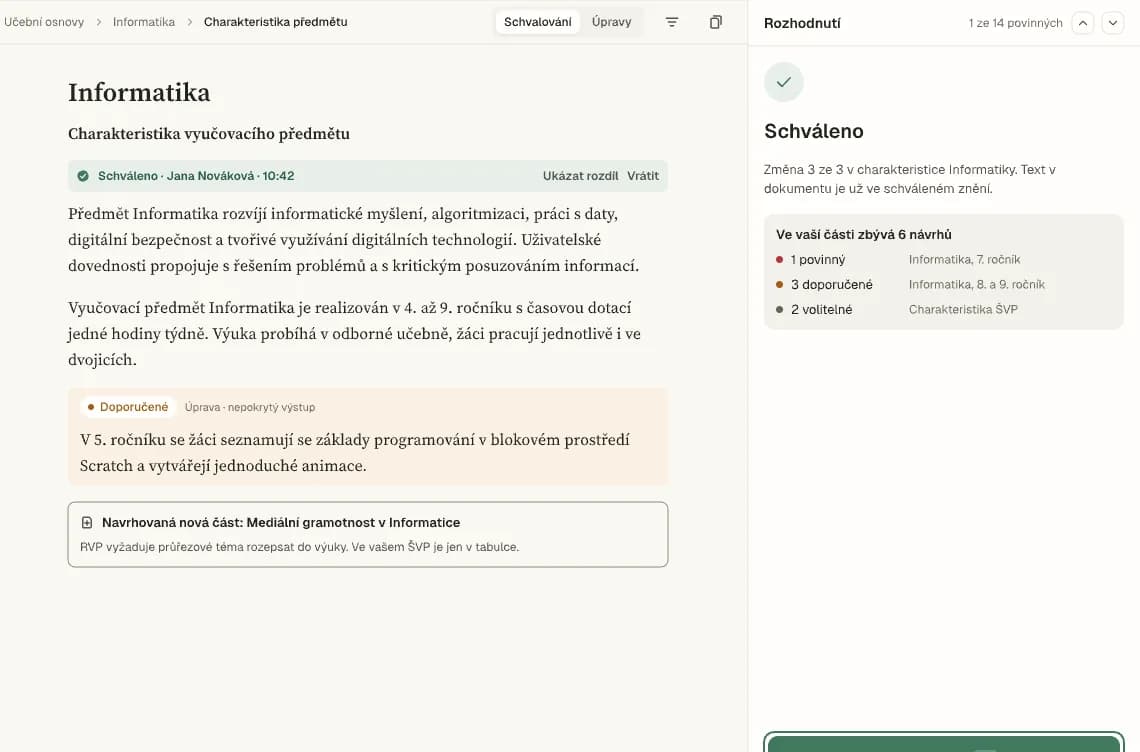Open the proposed section Mediální gramotnost card
Viewport: 1140px width, 752px height.
tap(368, 535)
